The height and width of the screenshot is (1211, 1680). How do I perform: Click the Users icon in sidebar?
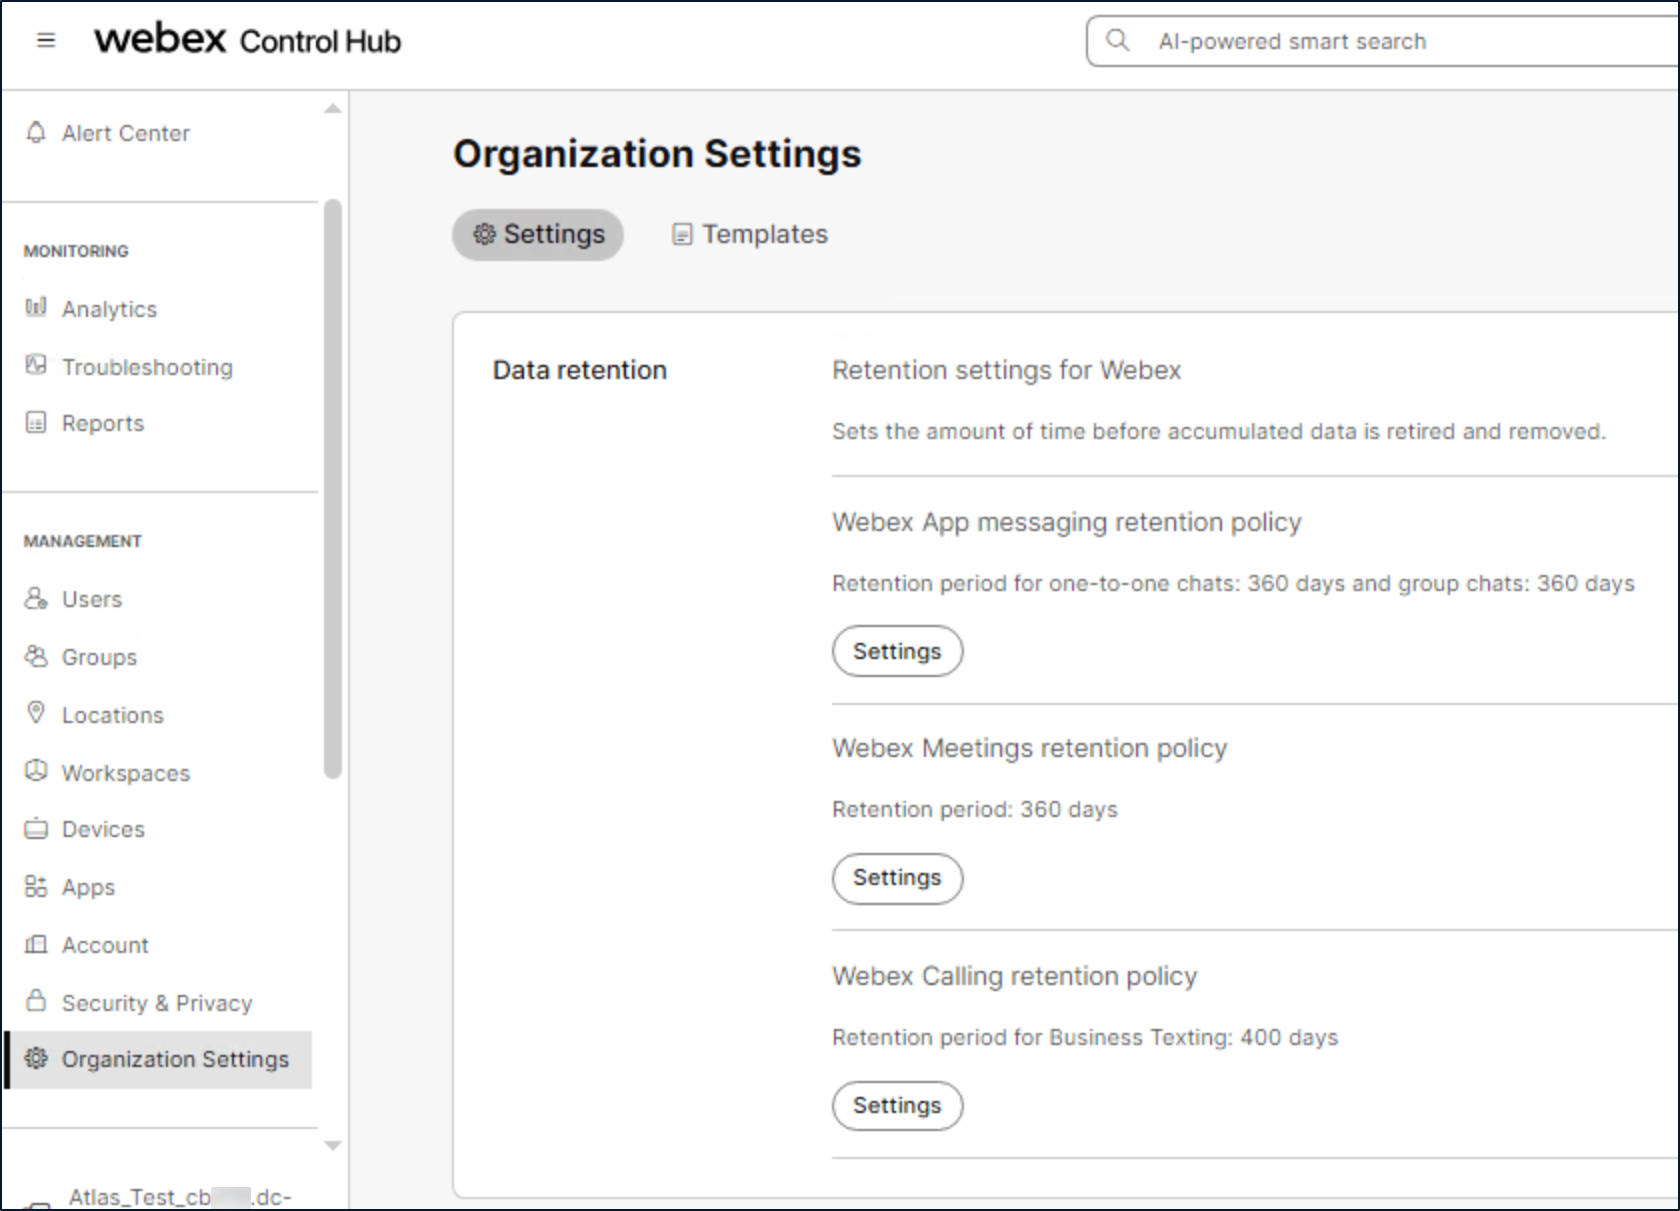[36, 598]
